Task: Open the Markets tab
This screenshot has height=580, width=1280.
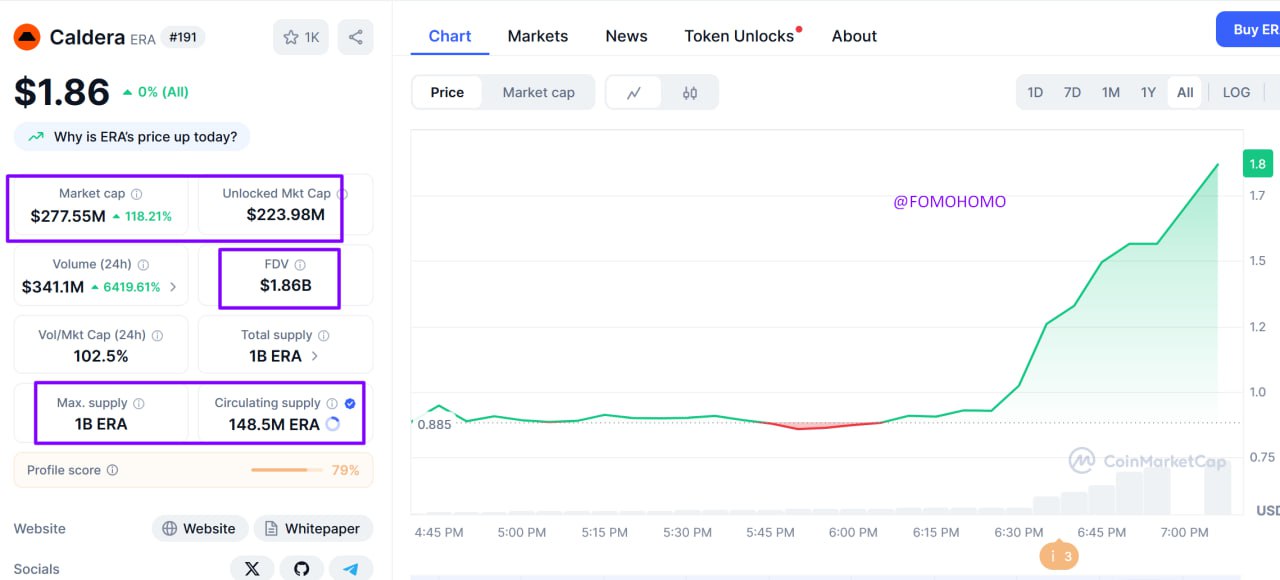Action: point(538,36)
